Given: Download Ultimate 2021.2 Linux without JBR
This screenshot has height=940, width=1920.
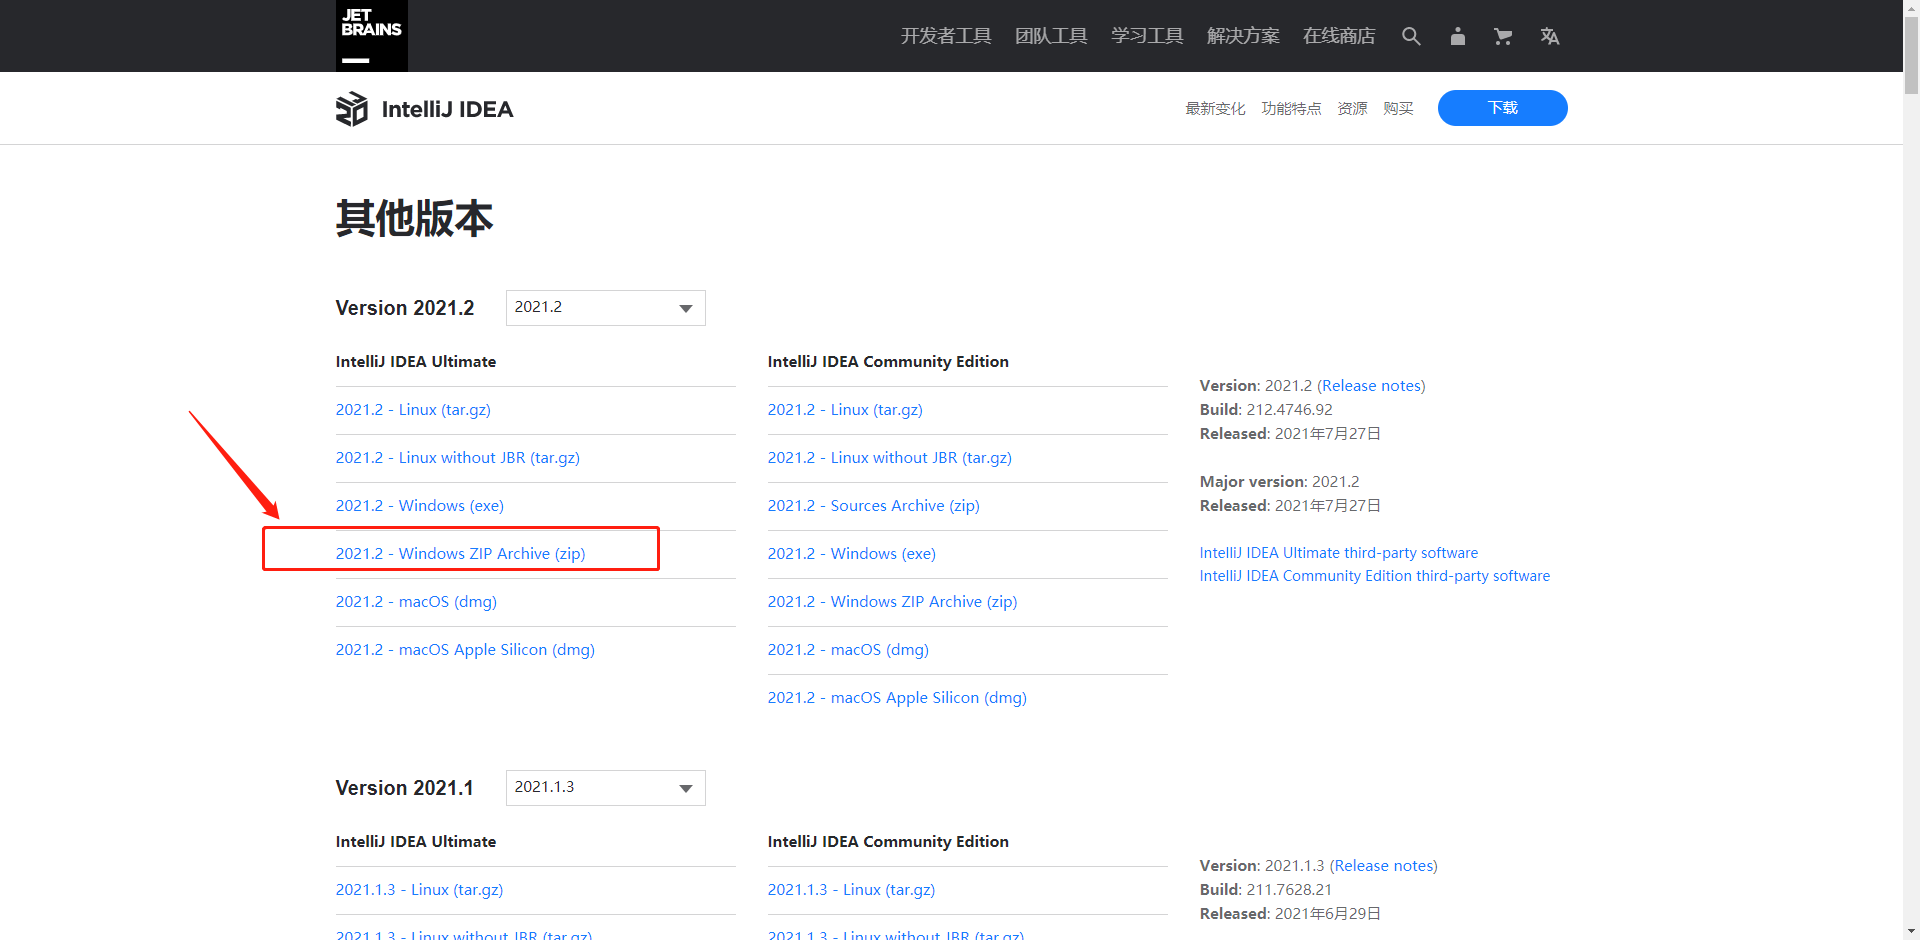Looking at the screenshot, I should 458,458.
